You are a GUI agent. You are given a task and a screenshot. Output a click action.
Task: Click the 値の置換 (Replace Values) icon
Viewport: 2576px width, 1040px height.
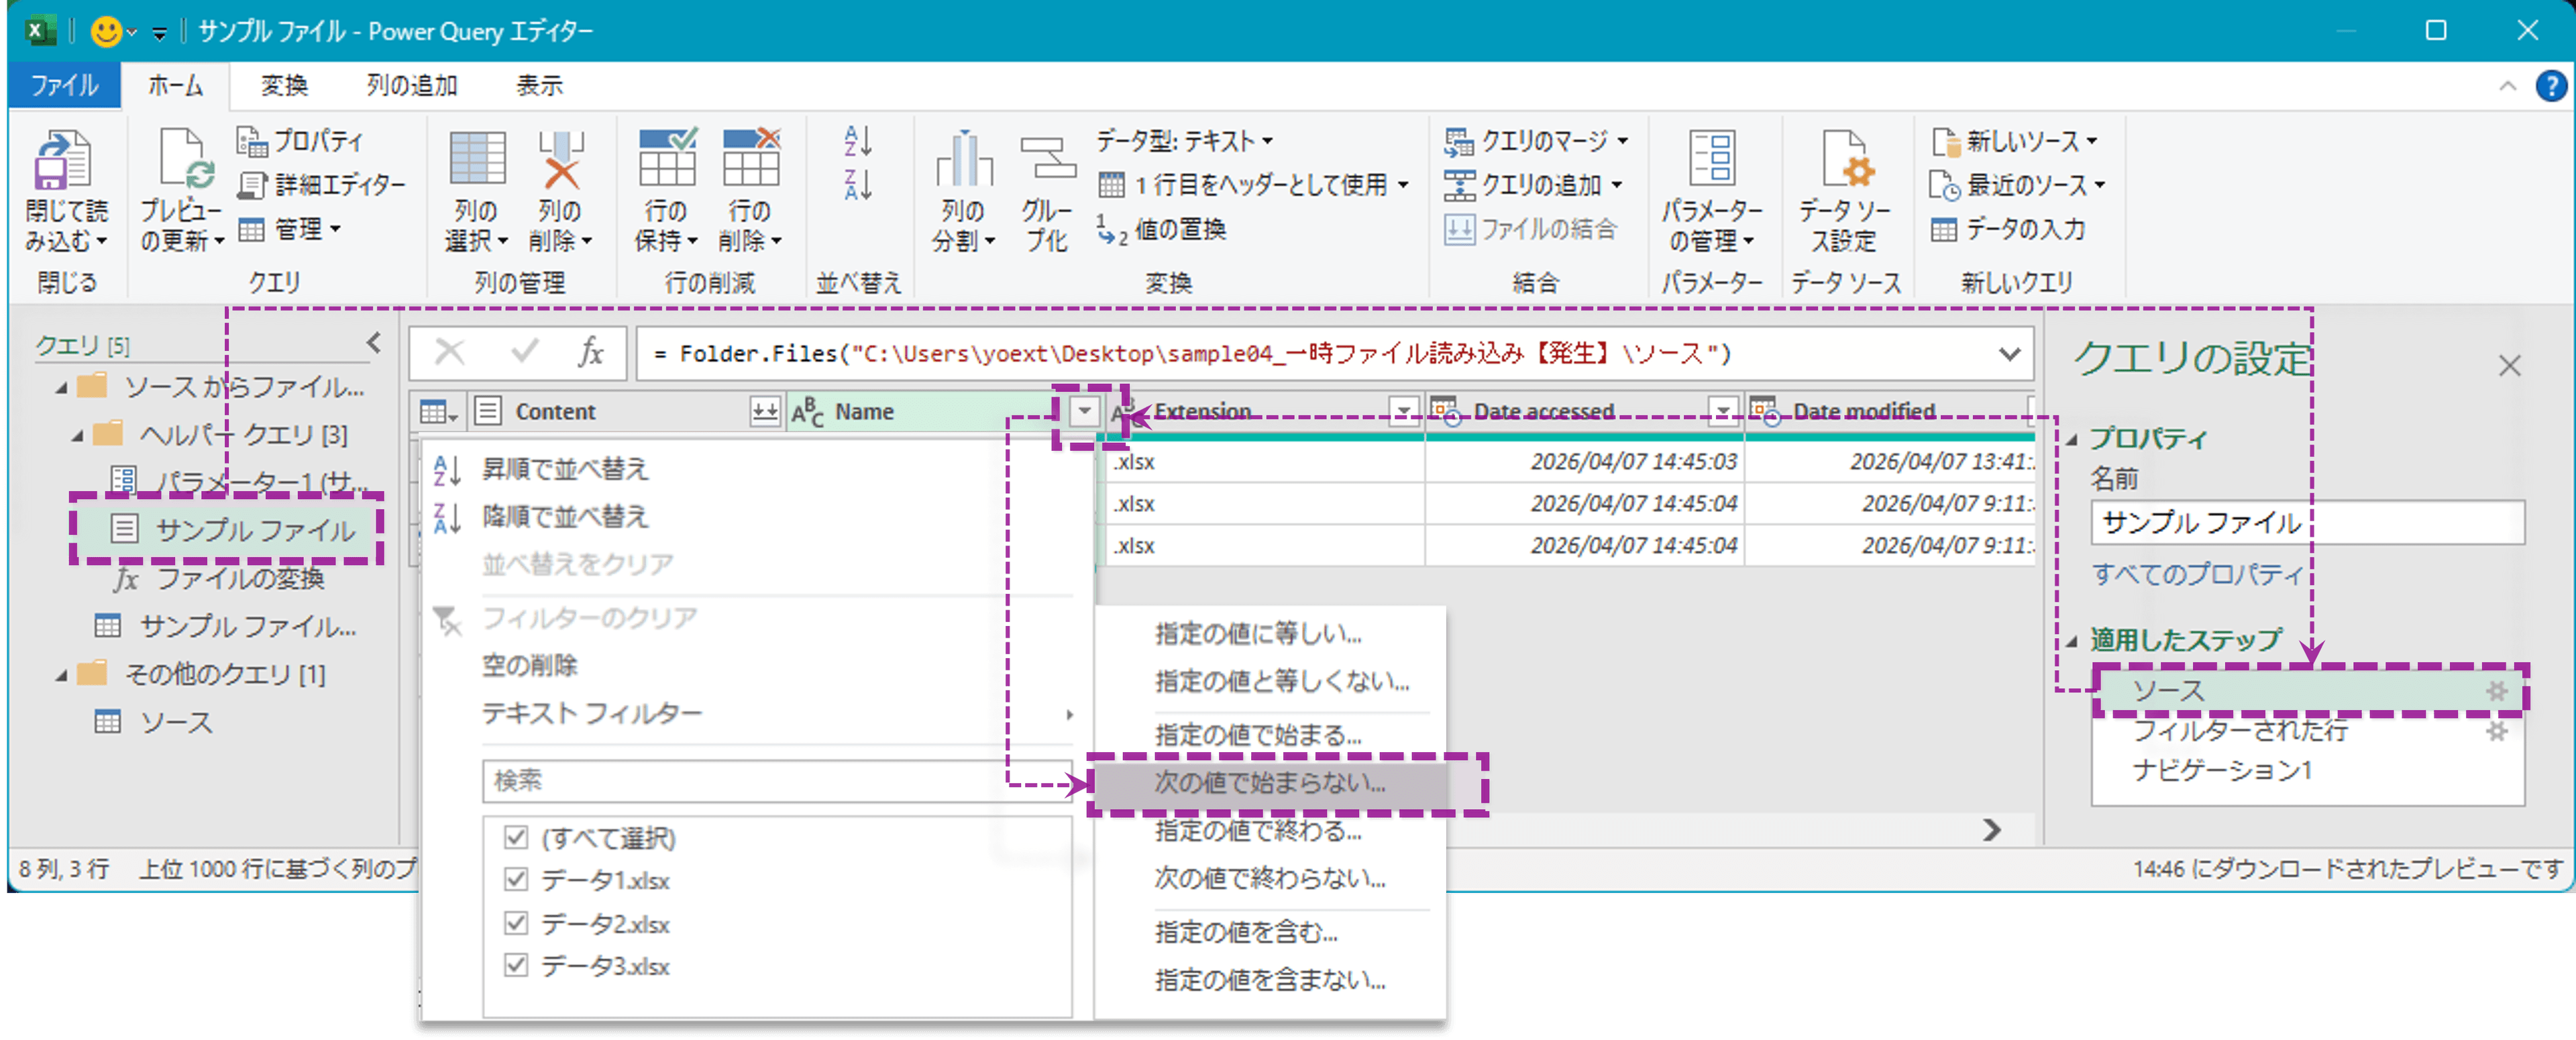coord(1112,230)
